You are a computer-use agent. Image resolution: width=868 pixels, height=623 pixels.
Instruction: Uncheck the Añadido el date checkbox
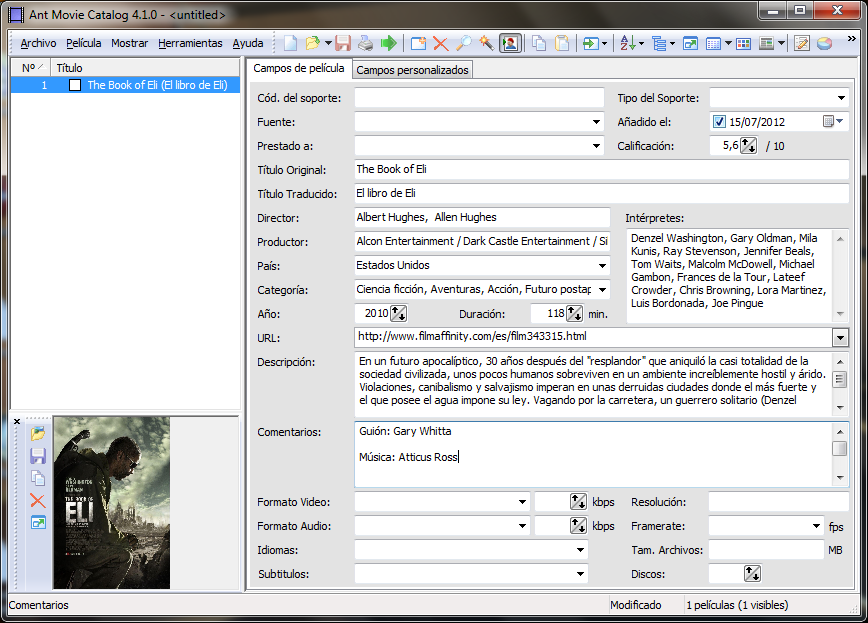pyautogui.click(x=719, y=122)
